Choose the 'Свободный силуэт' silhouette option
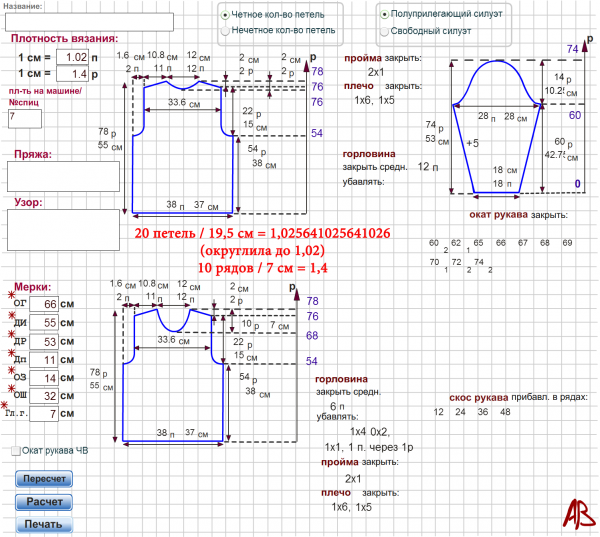The width and height of the screenshot is (600, 537). pyautogui.click(x=384, y=31)
